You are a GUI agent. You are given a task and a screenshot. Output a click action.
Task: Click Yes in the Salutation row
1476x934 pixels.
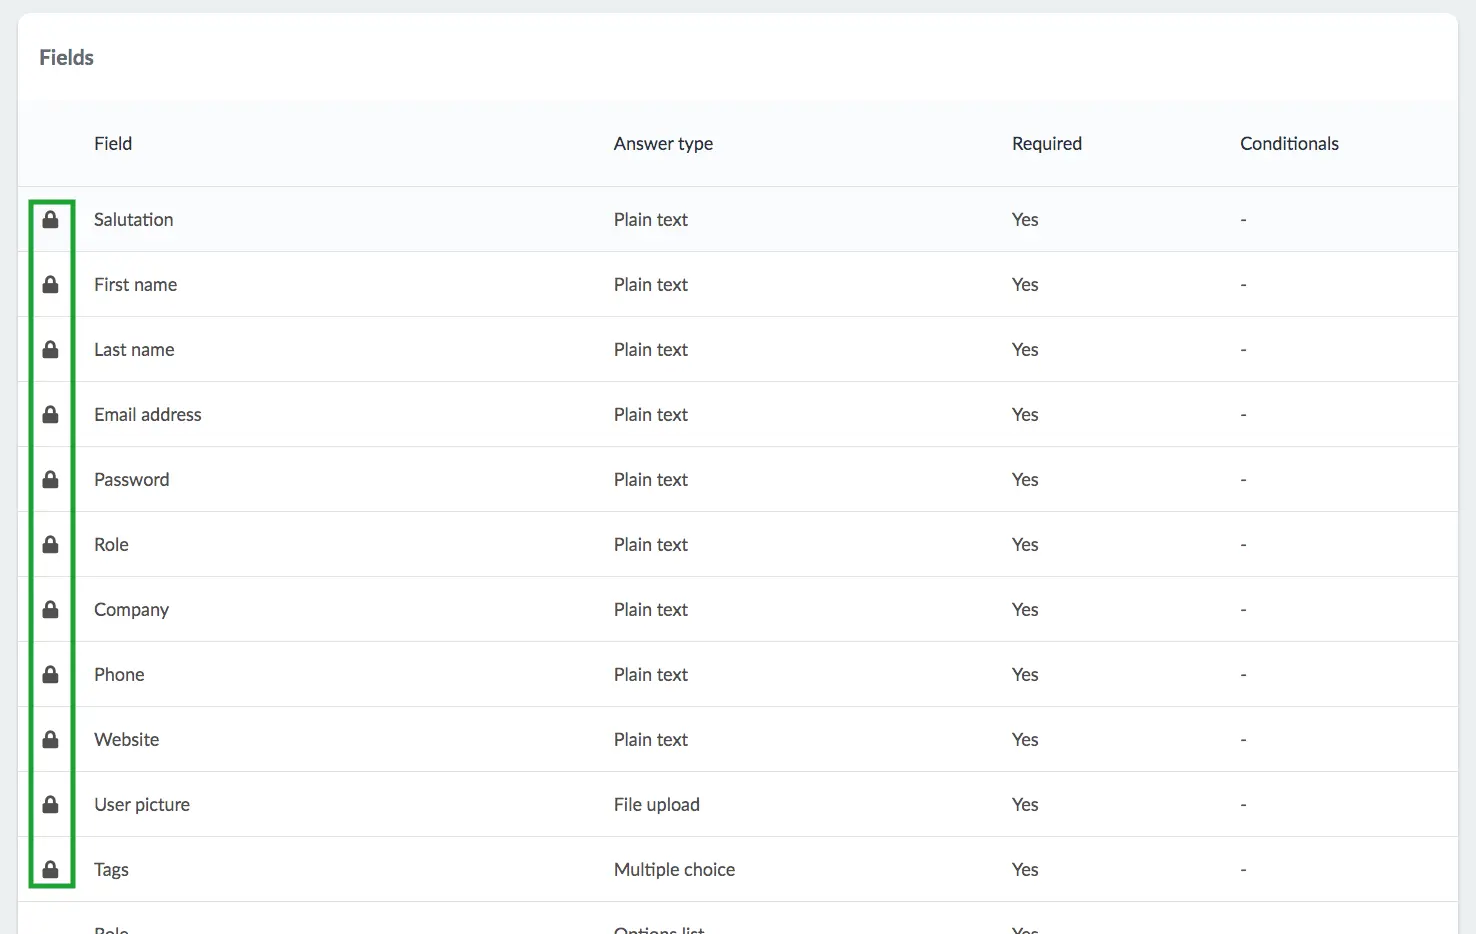(x=1025, y=219)
